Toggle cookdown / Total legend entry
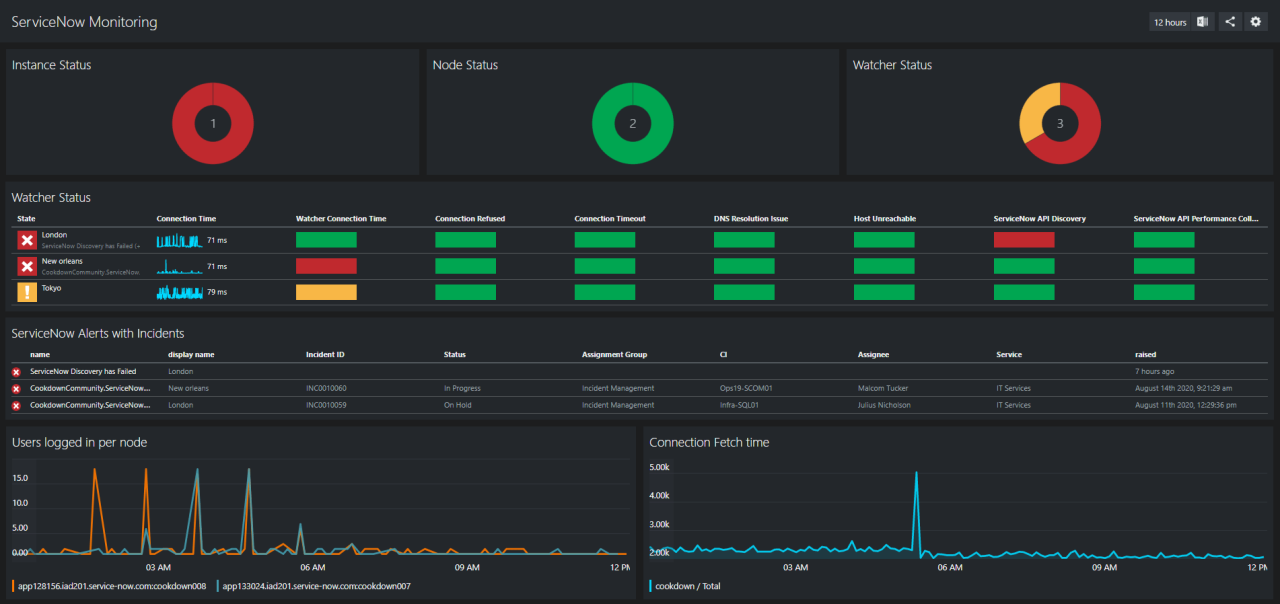The width and height of the screenshot is (1280, 604). tap(685, 586)
